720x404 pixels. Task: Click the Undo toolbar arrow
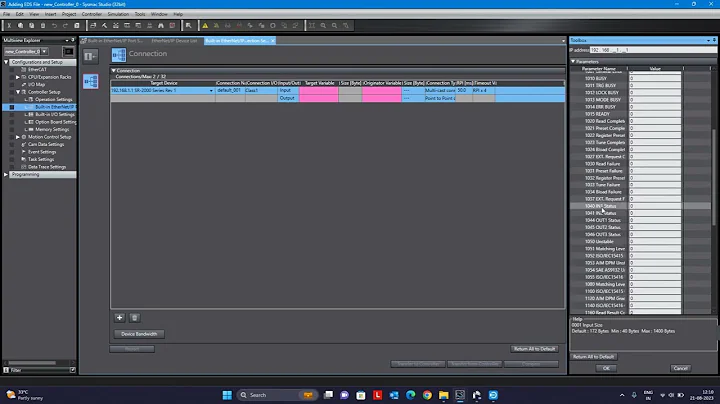click(54, 26)
